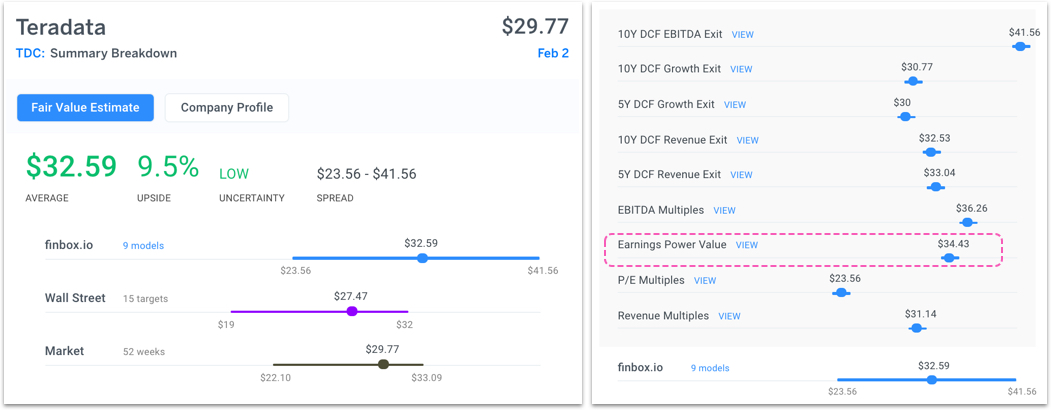1051x410 pixels.
Task: Click the $22.10 52-week low label
Action: (275, 378)
